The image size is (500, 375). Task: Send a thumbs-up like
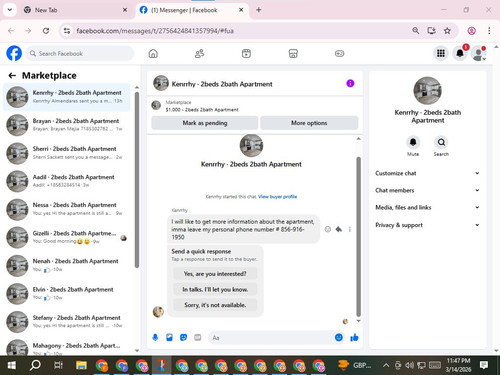point(354,338)
